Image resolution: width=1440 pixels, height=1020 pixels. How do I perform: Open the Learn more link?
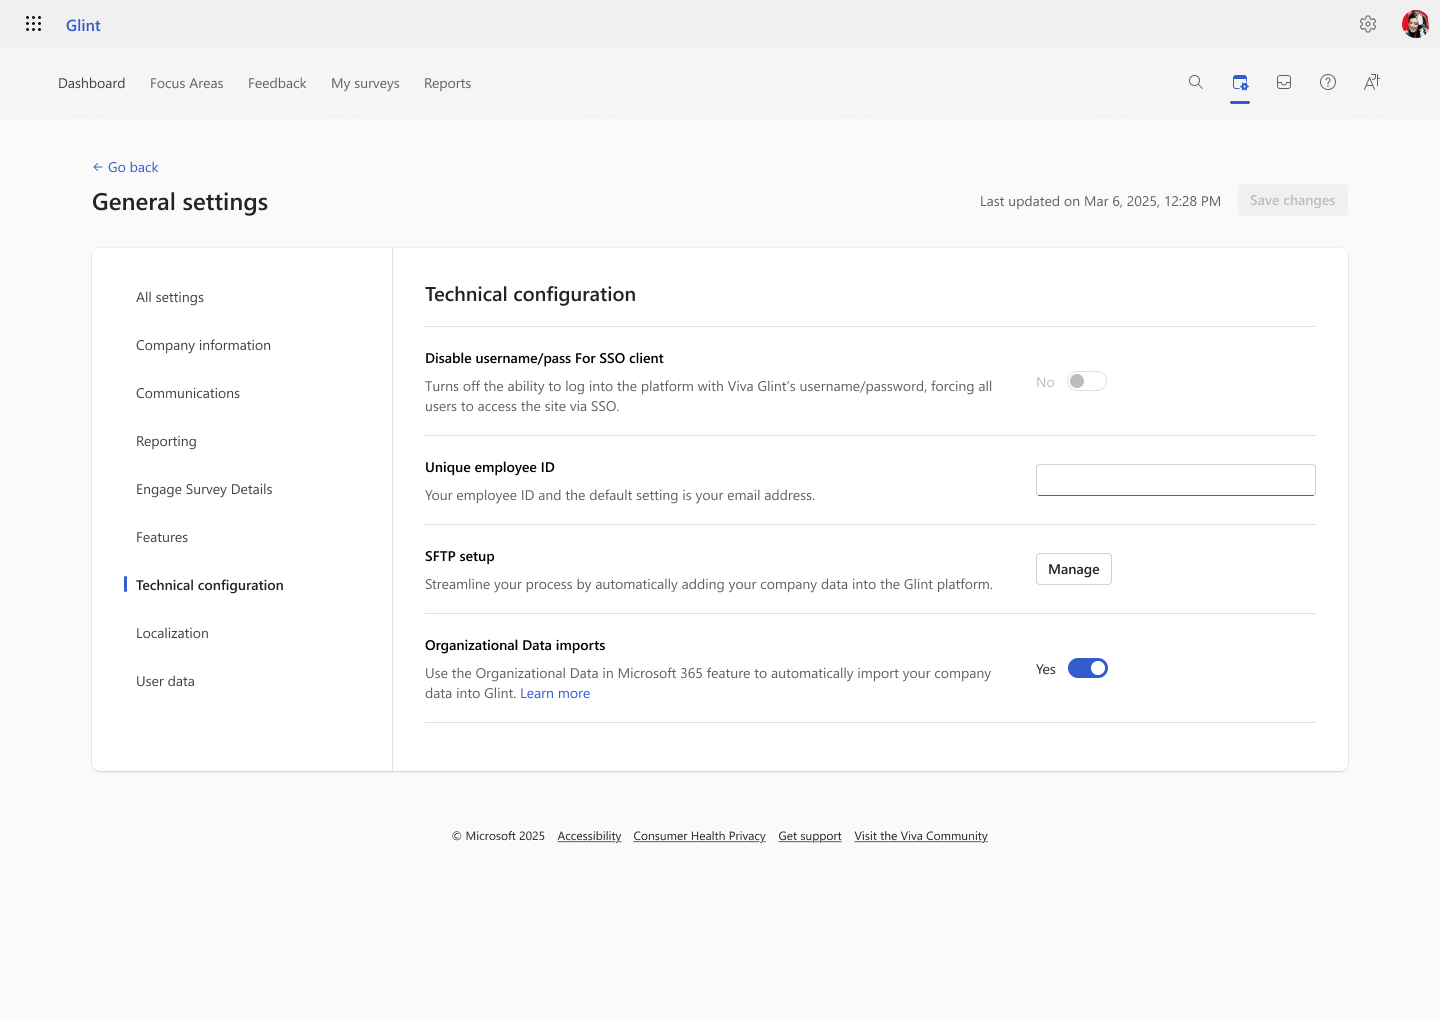[555, 693]
